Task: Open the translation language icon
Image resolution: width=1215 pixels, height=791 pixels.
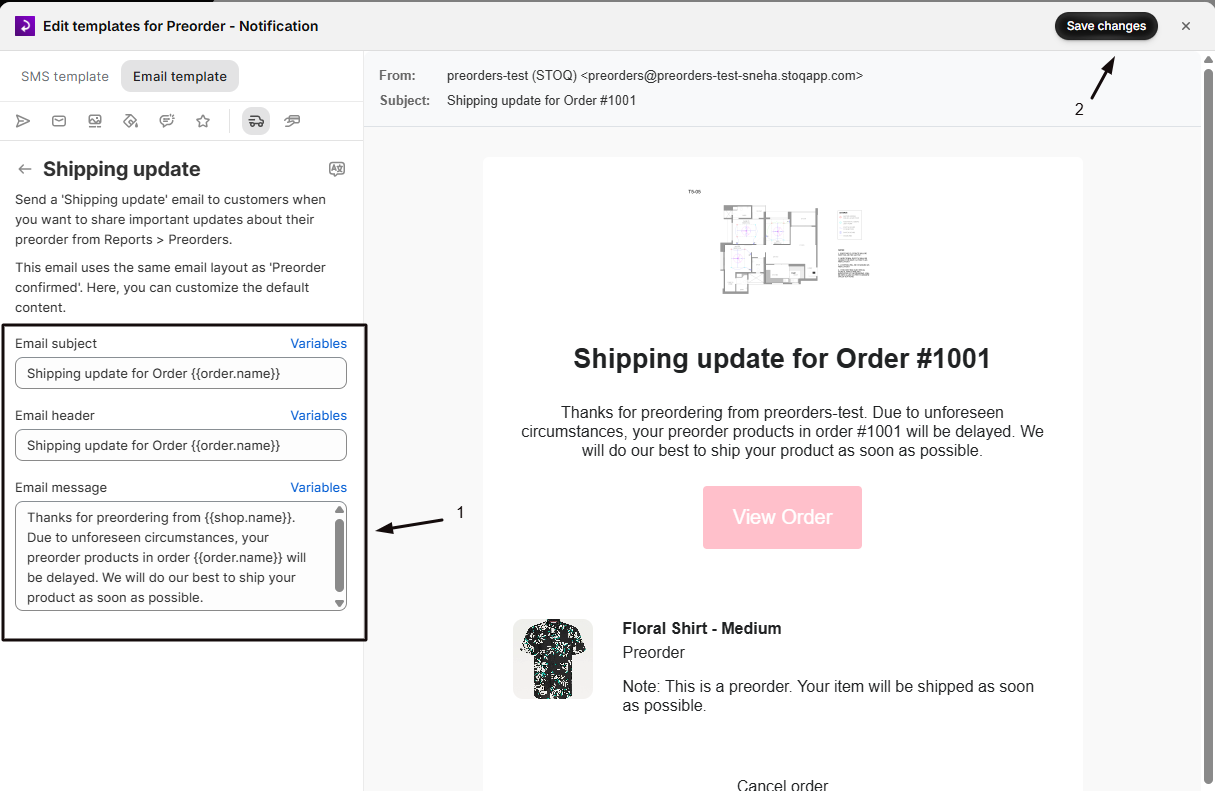Action: click(x=337, y=168)
